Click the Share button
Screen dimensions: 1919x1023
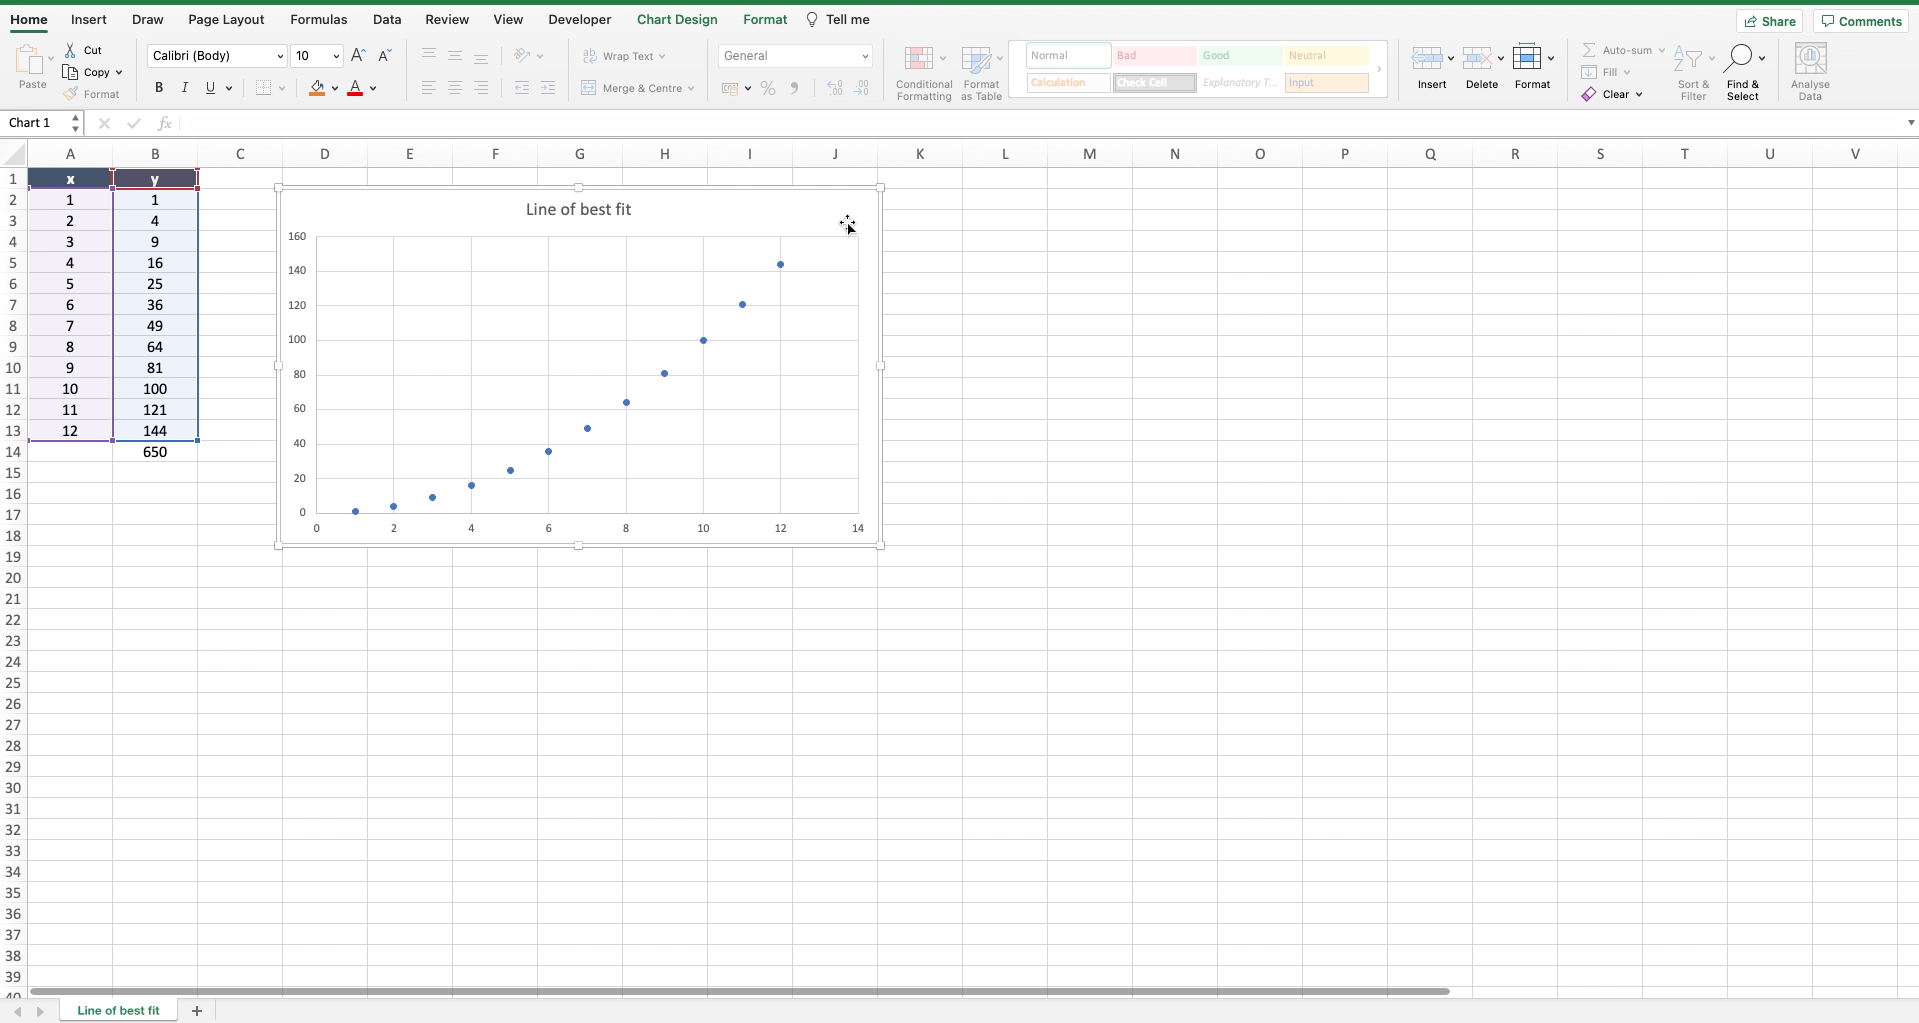tap(1768, 20)
